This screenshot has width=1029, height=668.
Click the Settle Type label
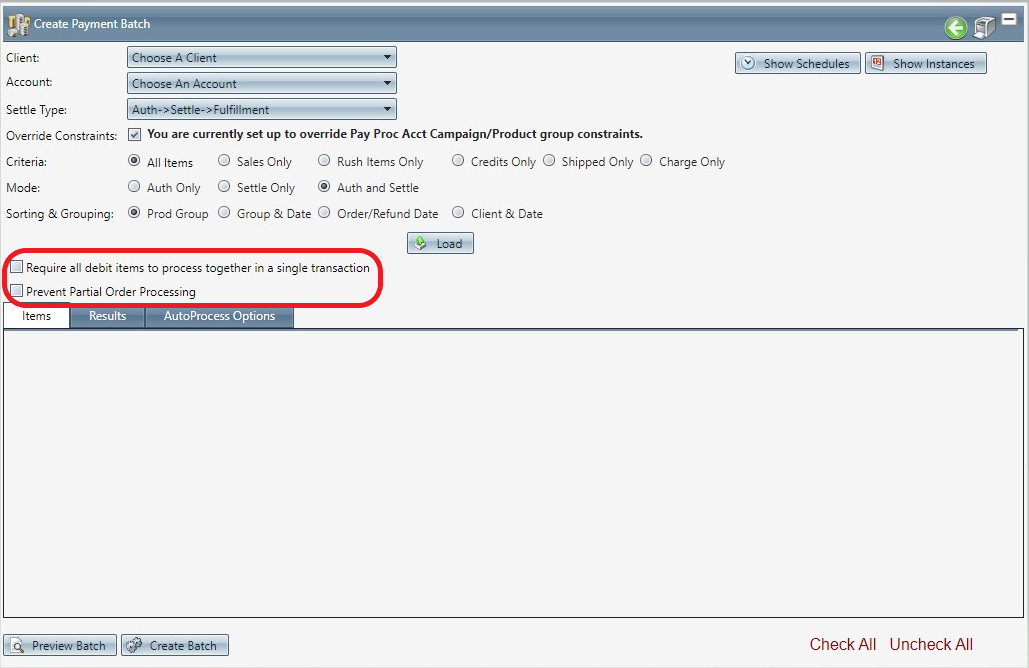point(37,110)
